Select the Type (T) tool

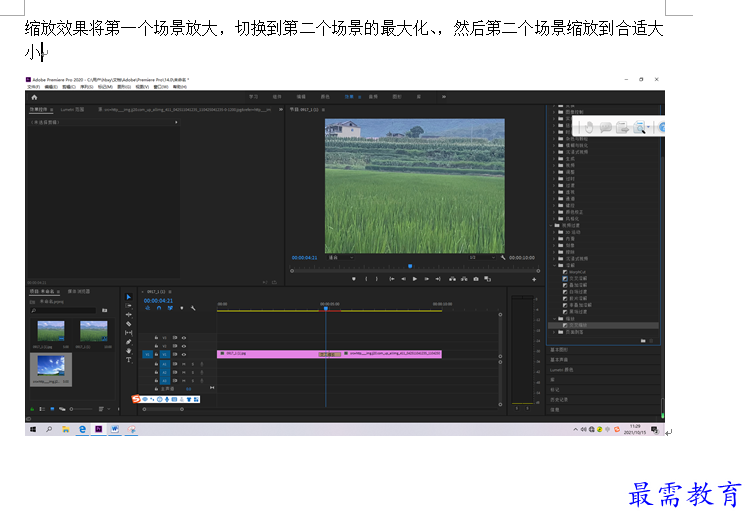pyautogui.click(x=128, y=360)
